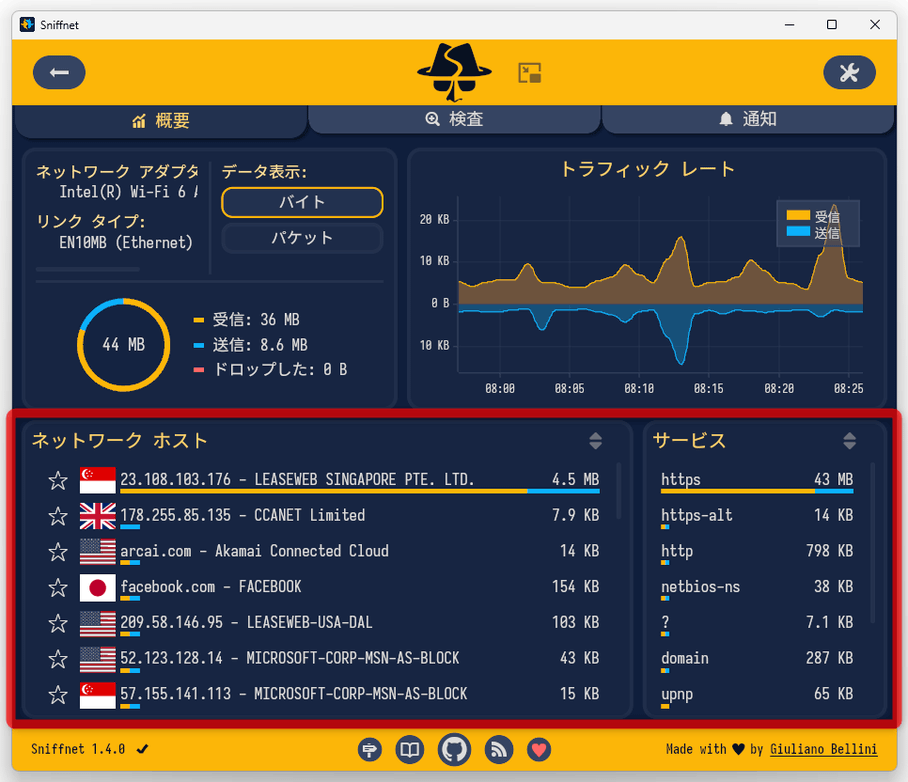Click the Sniffnet 1.4.0 version checkmark
This screenshot has height=782, width=908.
pyautogui.click(x=142, y=749)
